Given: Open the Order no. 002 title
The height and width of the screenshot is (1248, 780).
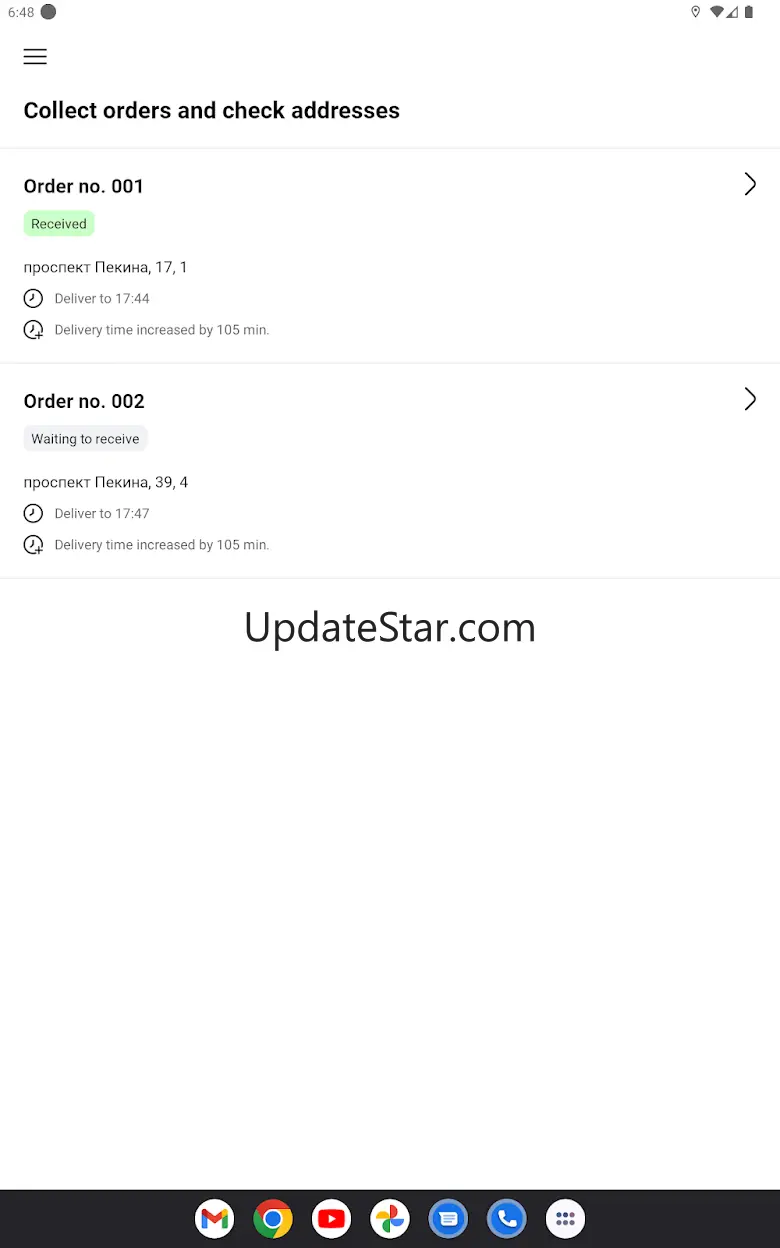Looking at the screenshot, I should click(x=84, y=401).
